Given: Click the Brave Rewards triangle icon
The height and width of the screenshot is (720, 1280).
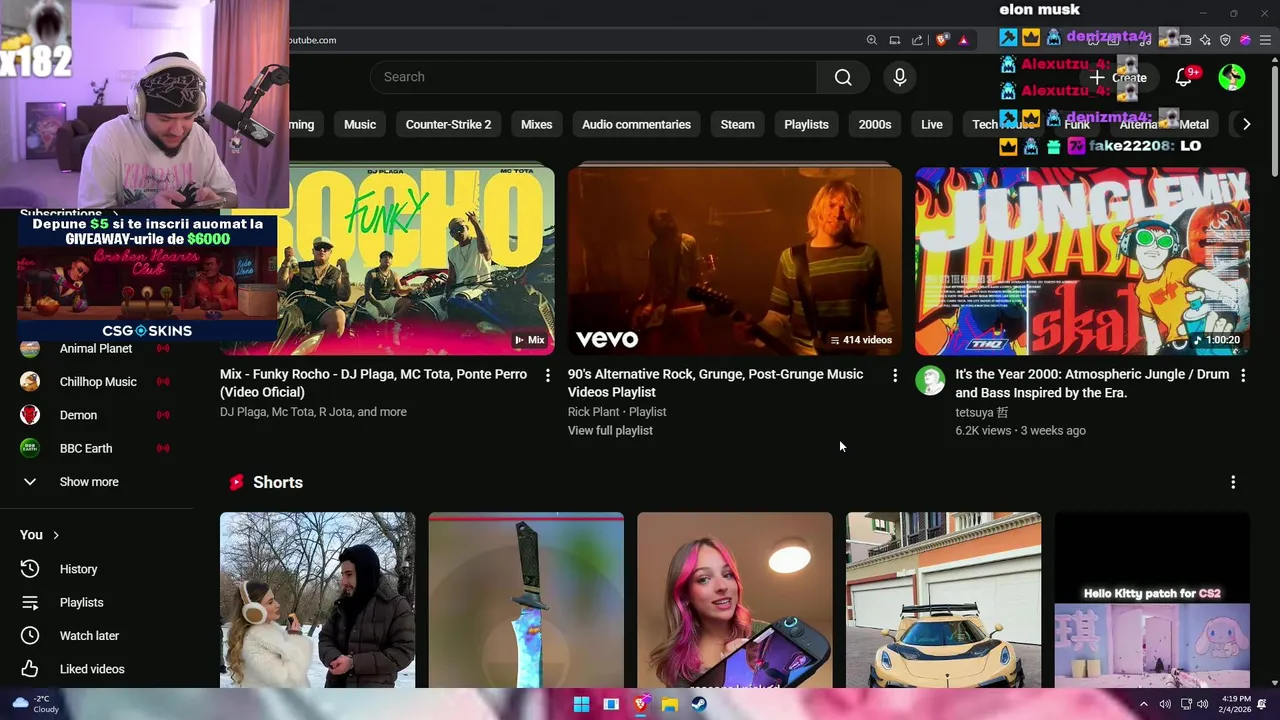Looking at the screenshot, I should 963,40.
